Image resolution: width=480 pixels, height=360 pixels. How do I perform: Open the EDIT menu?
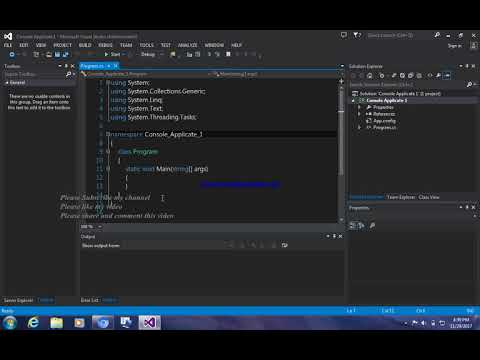(24, 45)
